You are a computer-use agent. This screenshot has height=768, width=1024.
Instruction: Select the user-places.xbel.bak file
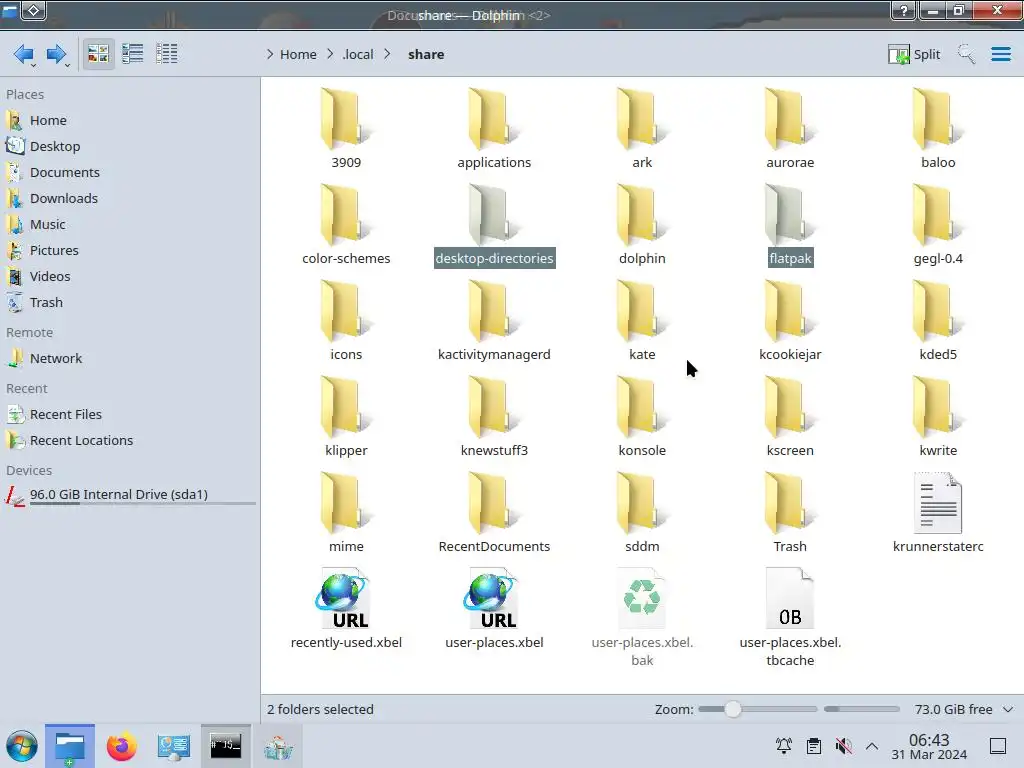(x=642, y=617)
